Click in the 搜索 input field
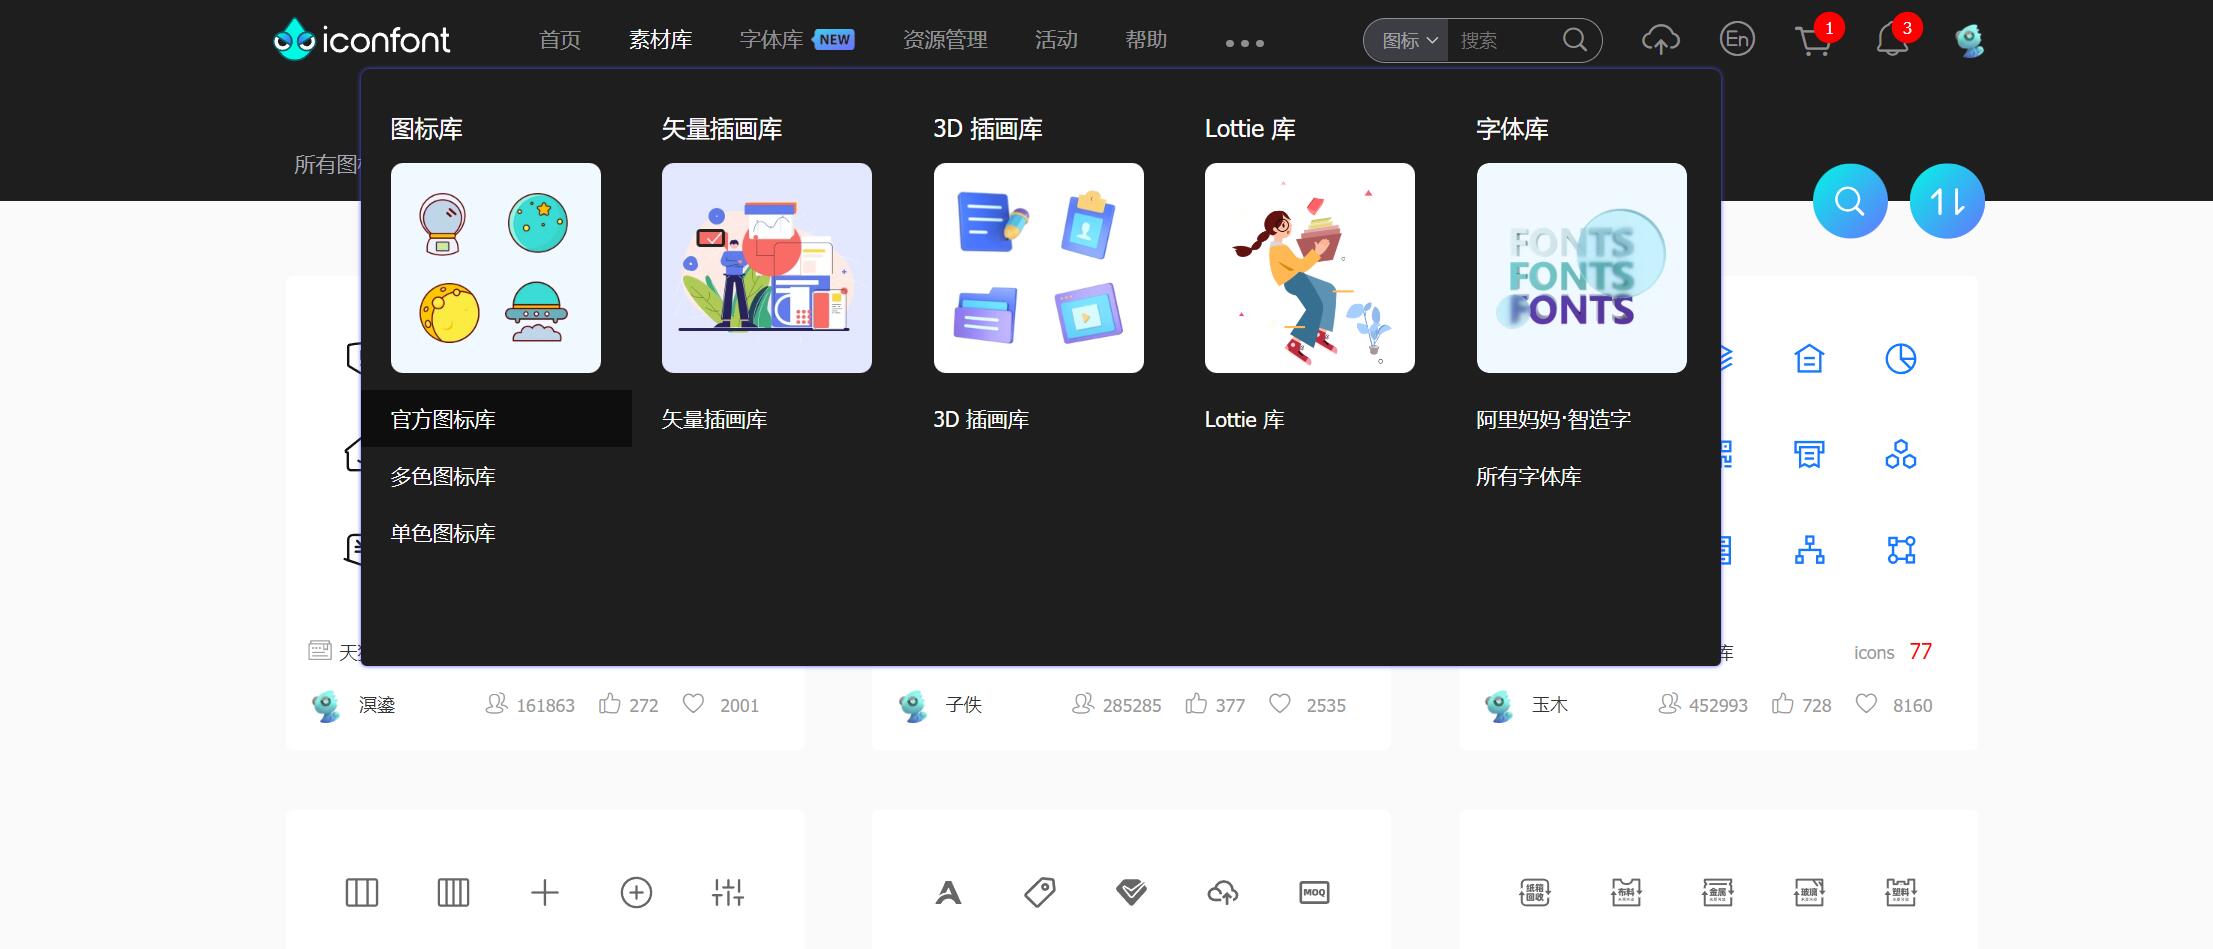The height and width of the screenshot is (949, 2213). (1502, 41)
